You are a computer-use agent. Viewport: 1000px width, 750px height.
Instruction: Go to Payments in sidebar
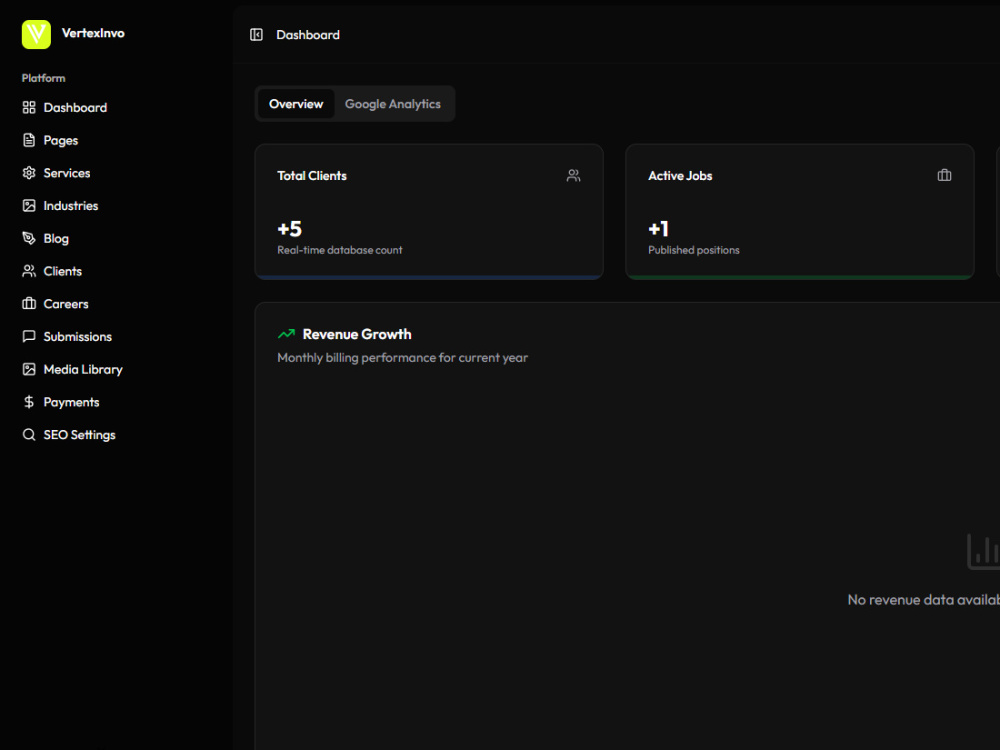pos(71,402)
